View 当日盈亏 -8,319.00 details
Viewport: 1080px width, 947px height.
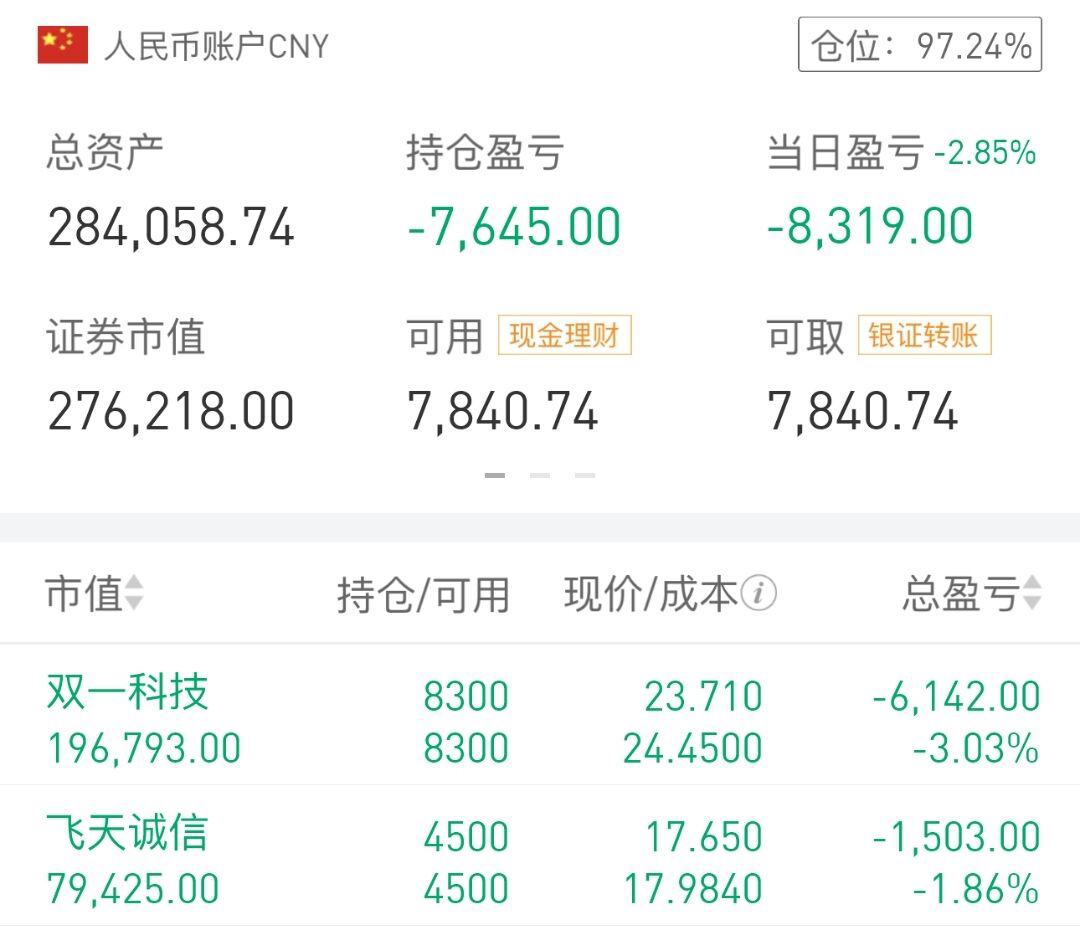click(x=870, y=226)
